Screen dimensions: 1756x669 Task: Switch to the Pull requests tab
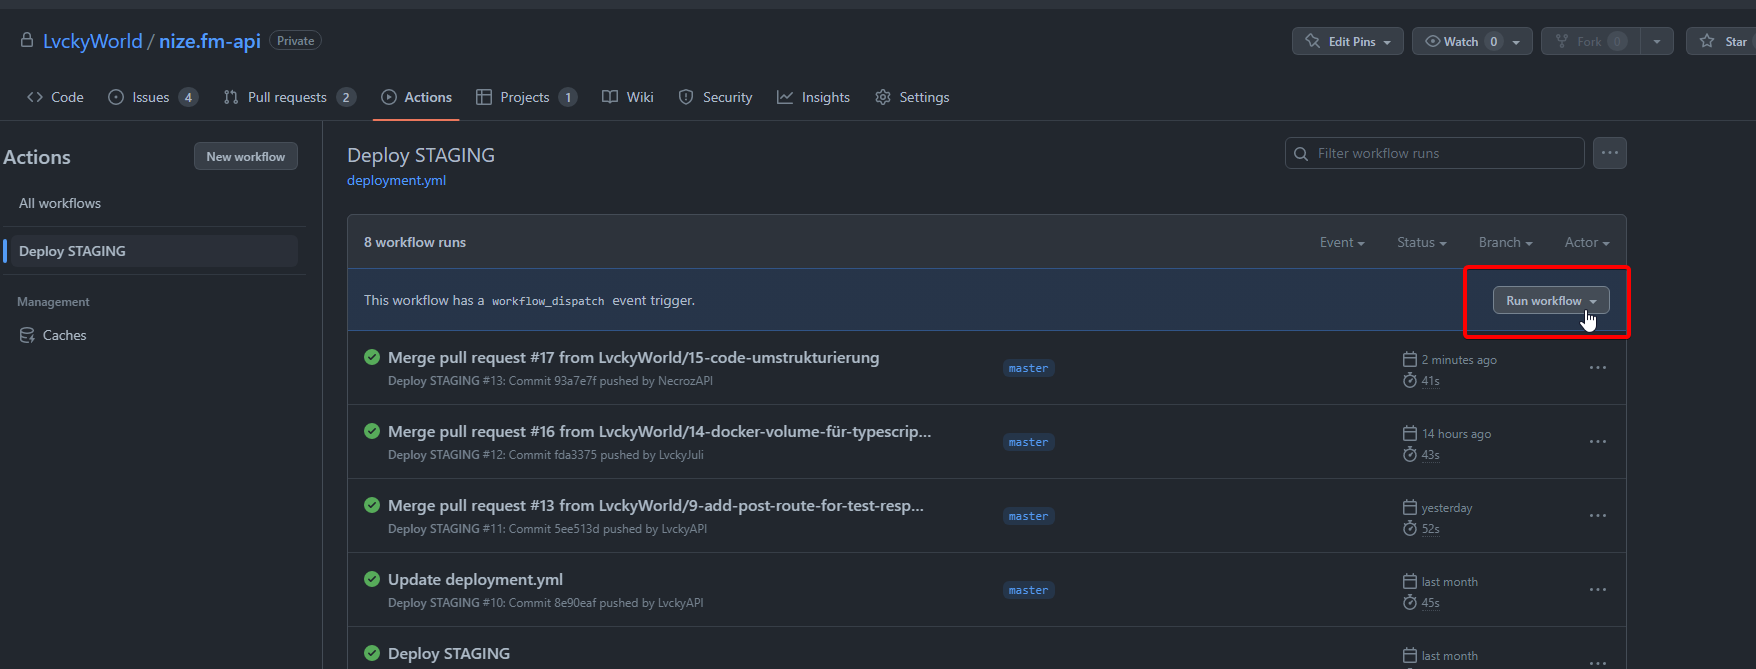click(287, 97)
